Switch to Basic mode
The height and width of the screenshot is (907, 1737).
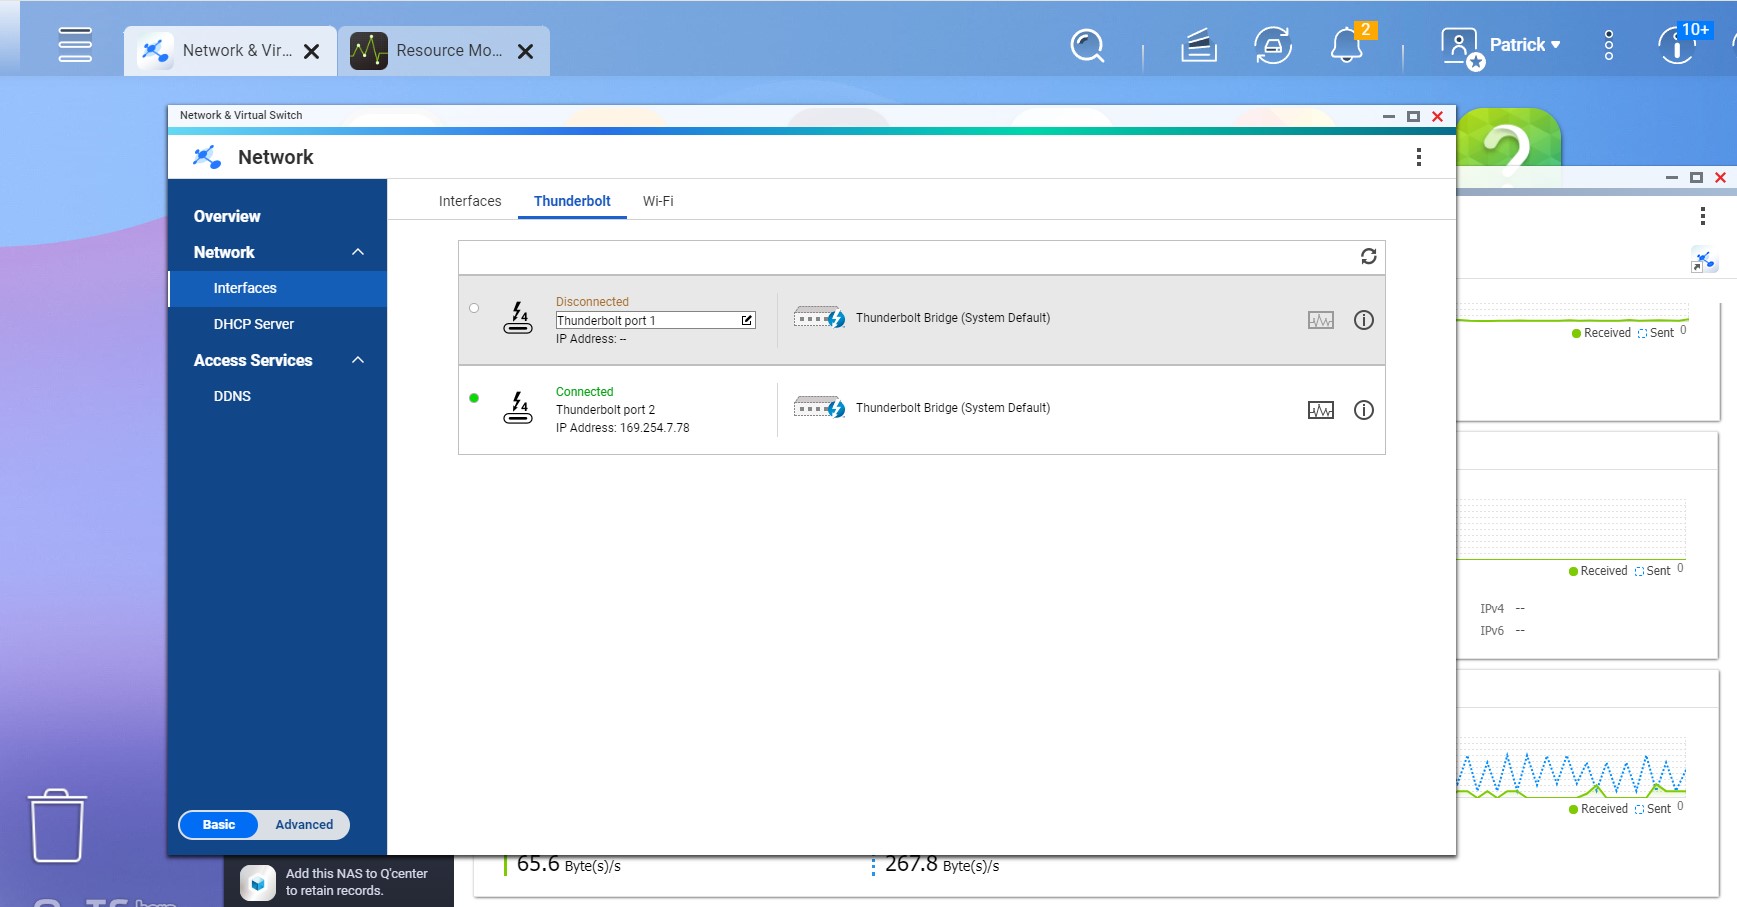(219, 825)
